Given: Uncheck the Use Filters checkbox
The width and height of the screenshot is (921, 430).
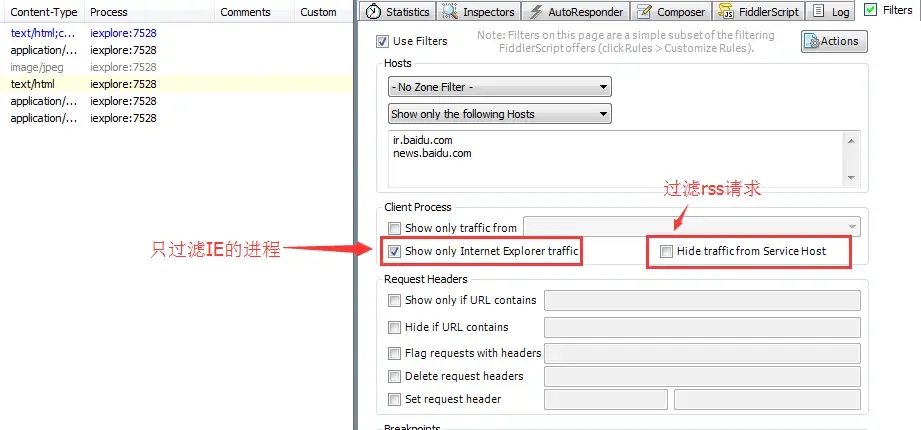Looking at the screenshot, I should click(382, 41).
